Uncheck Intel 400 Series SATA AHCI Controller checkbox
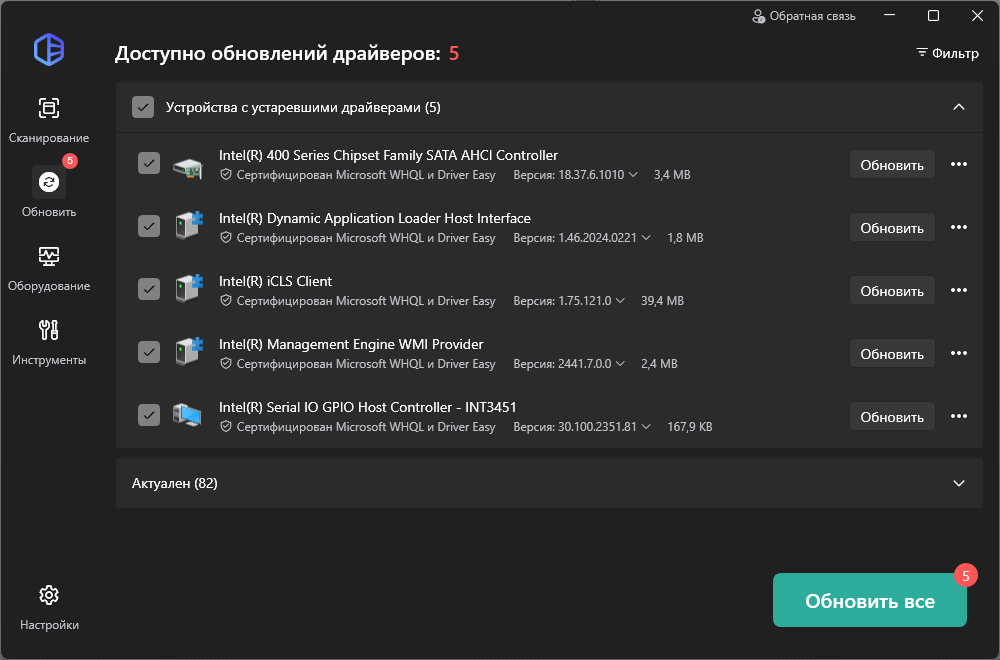 point(149,163)
